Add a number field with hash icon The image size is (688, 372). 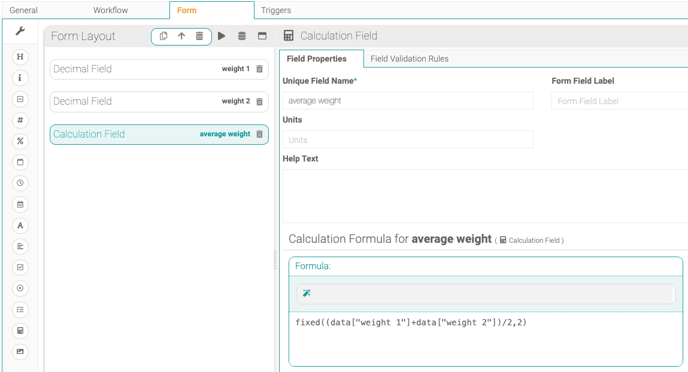[x=20, y=120]
